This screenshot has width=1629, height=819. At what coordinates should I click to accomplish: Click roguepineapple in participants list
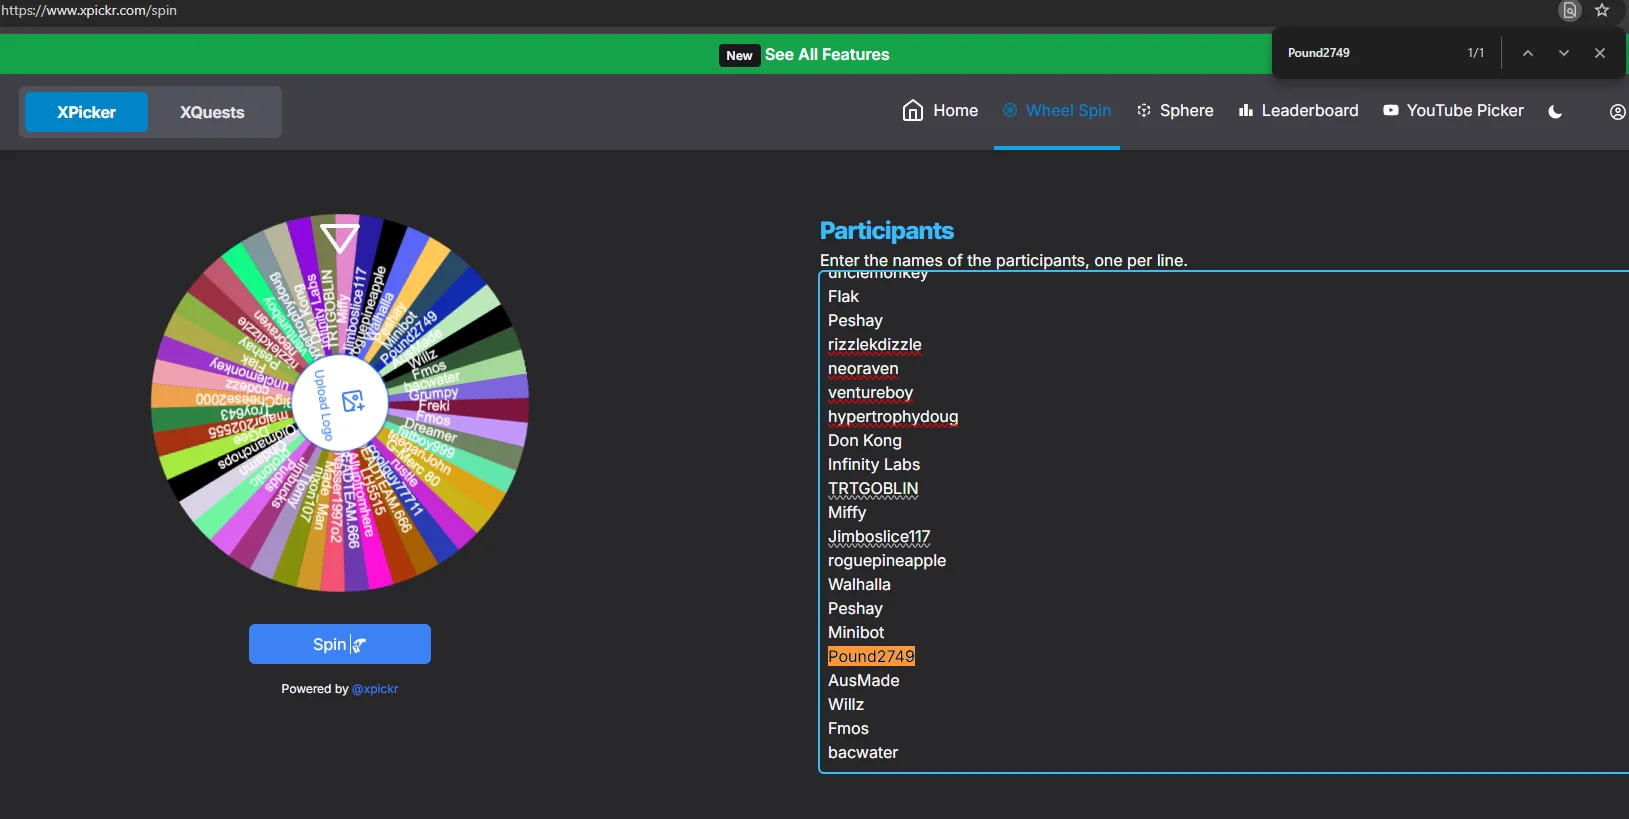[x=887, y=560]
